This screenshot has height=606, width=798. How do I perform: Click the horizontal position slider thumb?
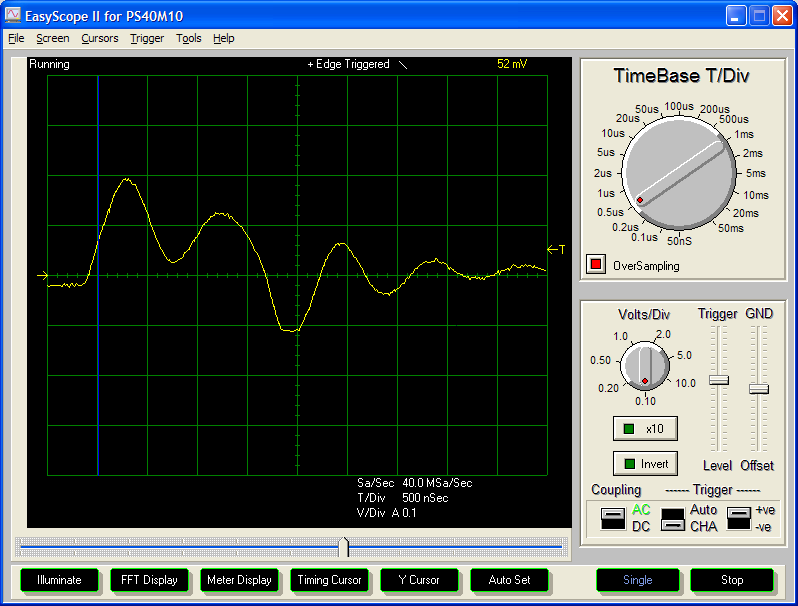[344, 547]
